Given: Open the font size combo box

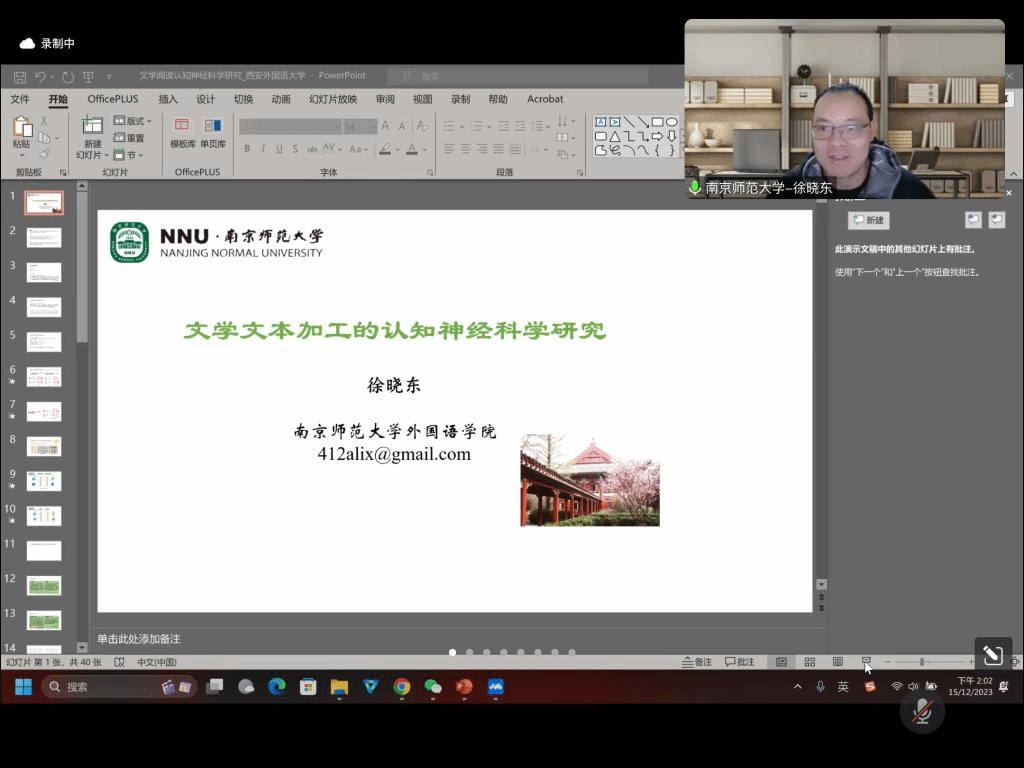Looking at the screenshot, I should coord(359,126).
